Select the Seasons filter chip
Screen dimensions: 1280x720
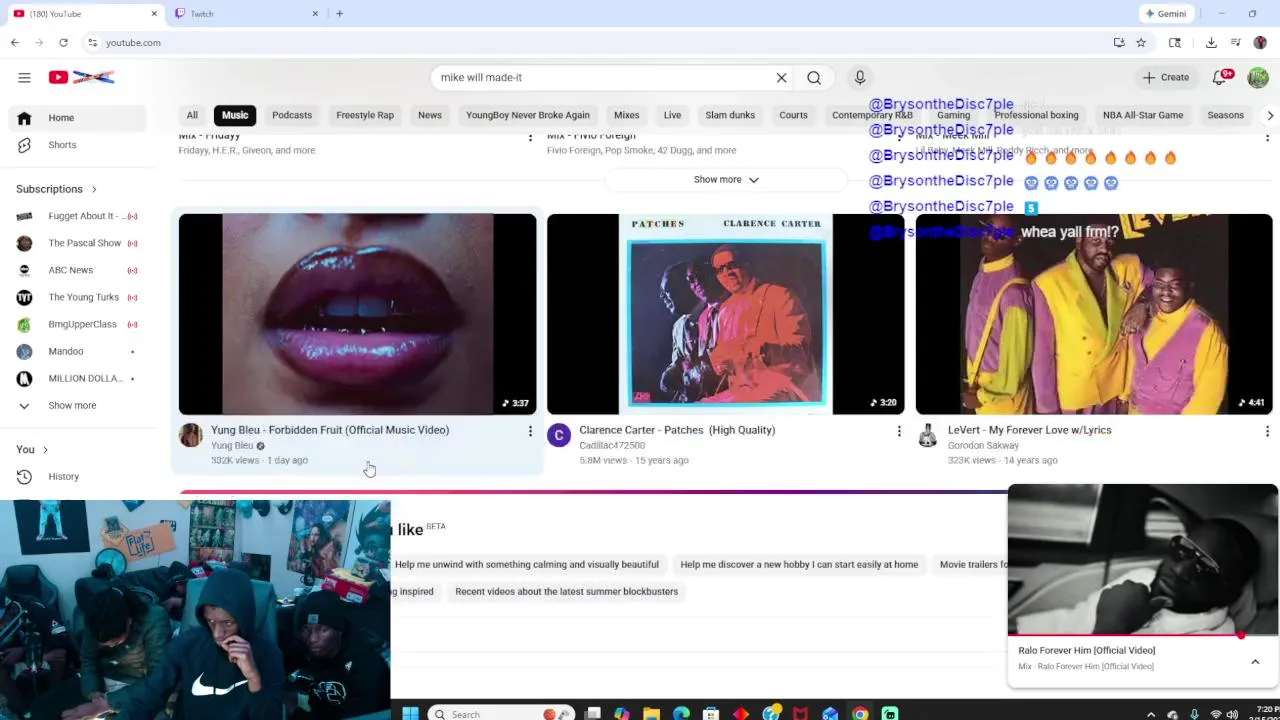pyautogui.click(x=1225, y=115)
